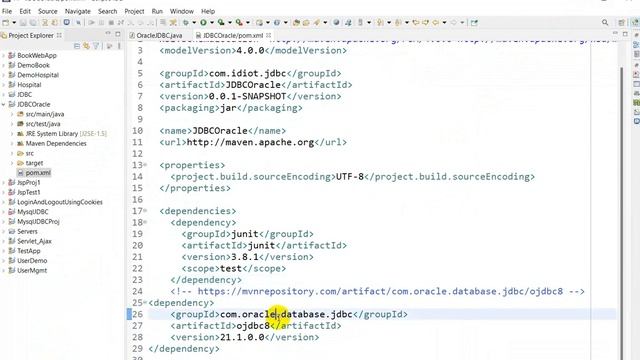Click the Suspend debug icon
The image size is (640, 360).
101,23
